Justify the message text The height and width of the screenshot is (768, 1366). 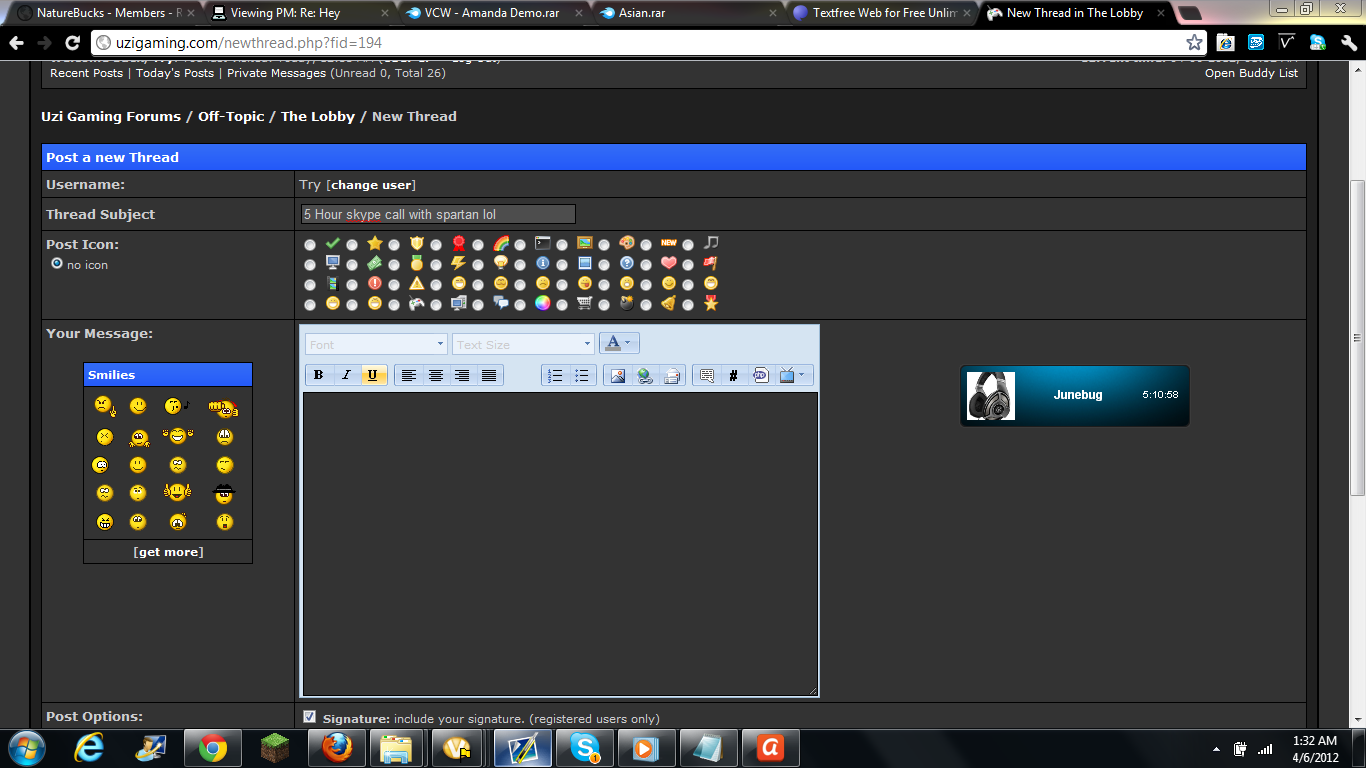pos(489,376)
